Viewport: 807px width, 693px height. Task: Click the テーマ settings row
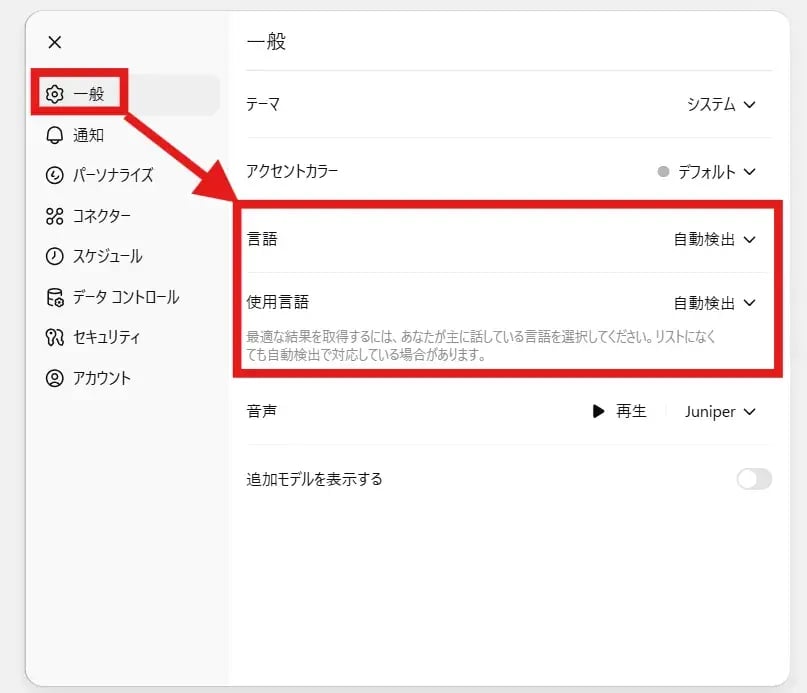[x=500, y=105]
